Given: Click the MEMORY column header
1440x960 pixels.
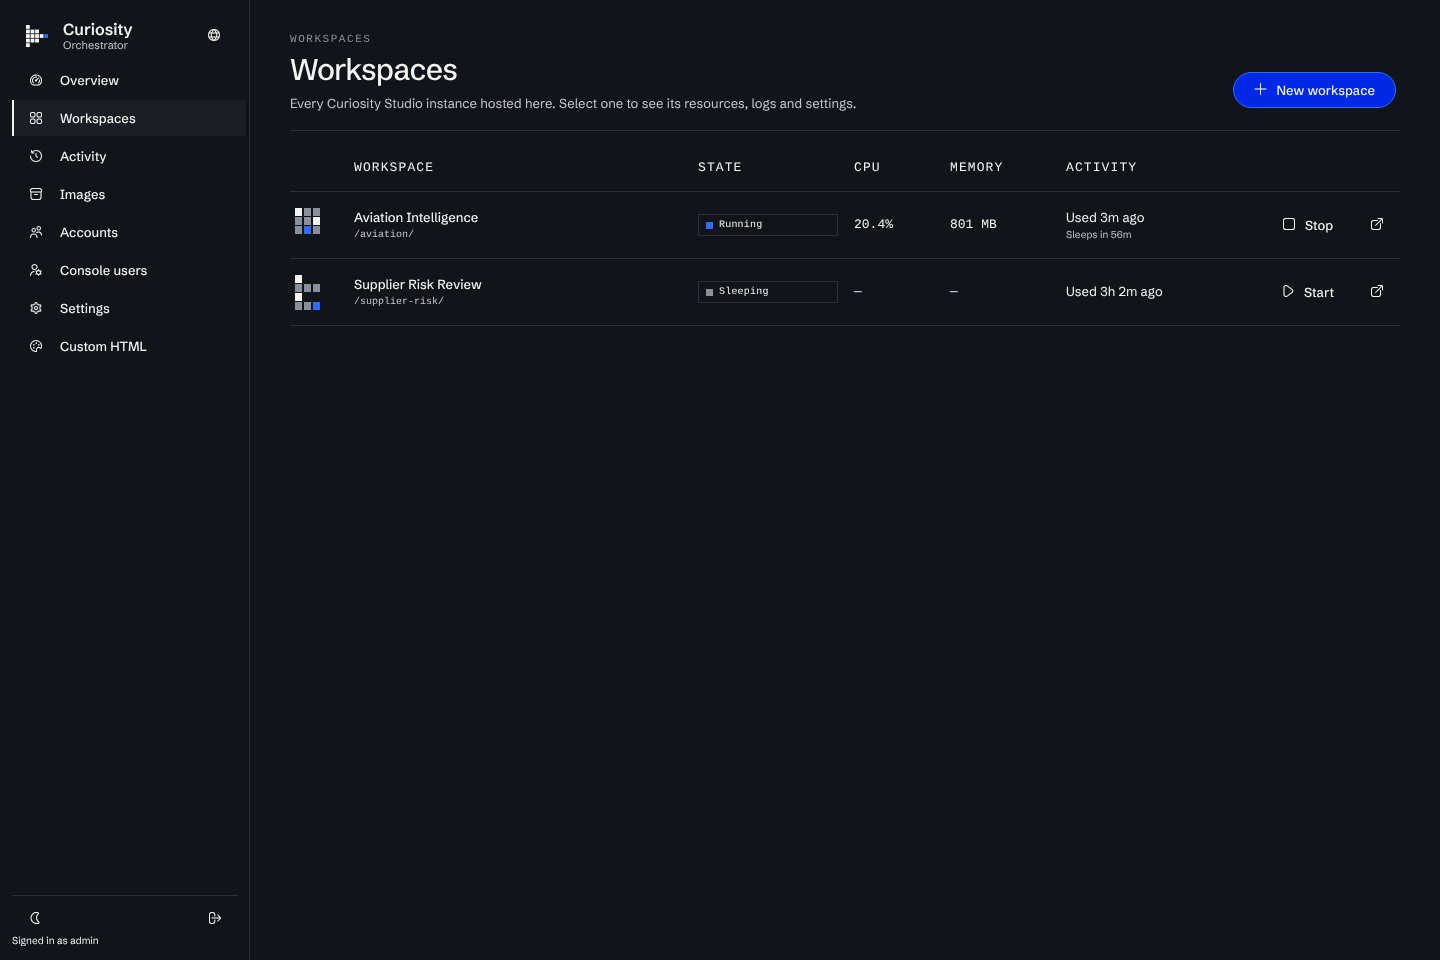Looking at the screenshot, I should click(x=976, y=167).
